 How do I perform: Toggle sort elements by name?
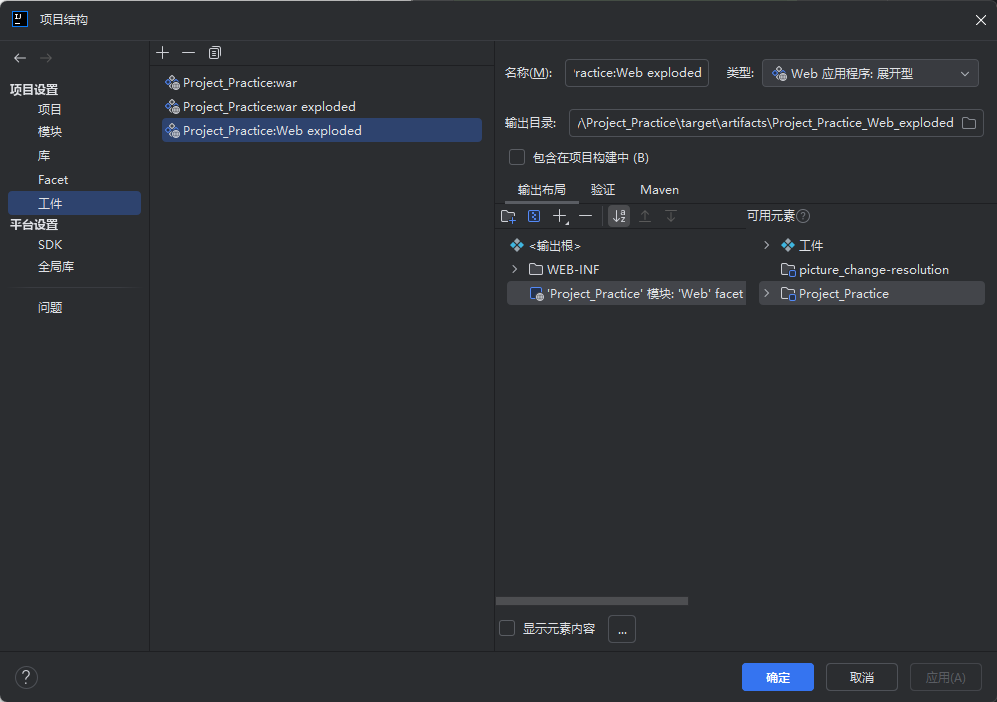[x=619, y=216]
